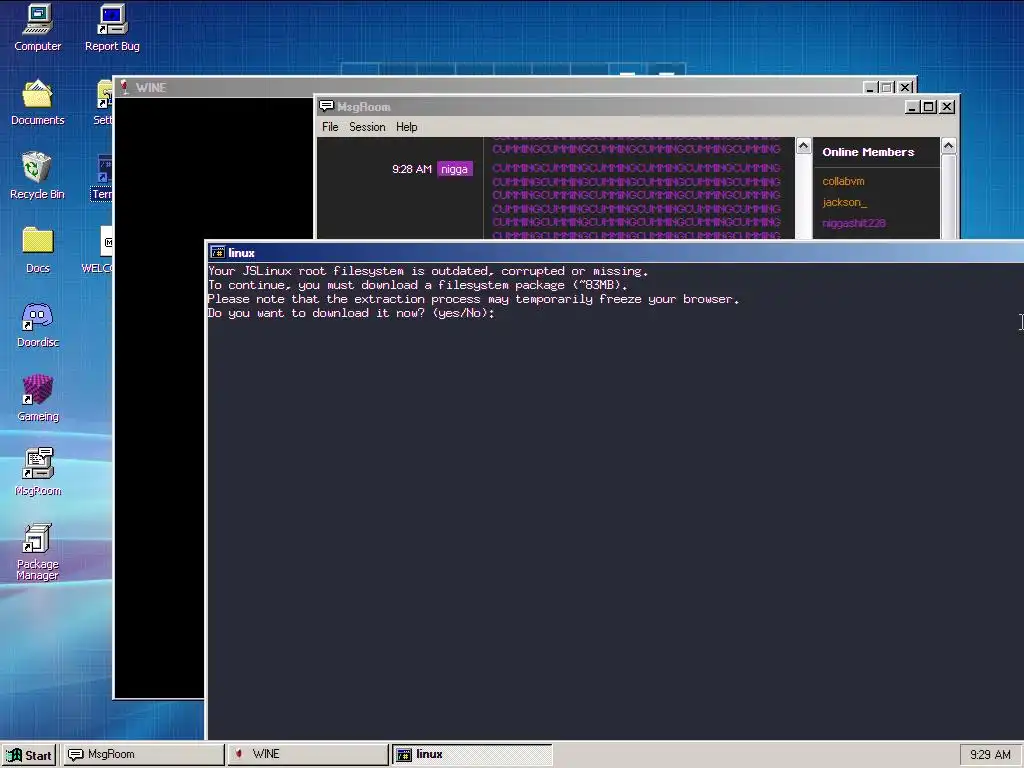Click the Start button
This screenshot has width=1024, height=768.
pos(29,755)
